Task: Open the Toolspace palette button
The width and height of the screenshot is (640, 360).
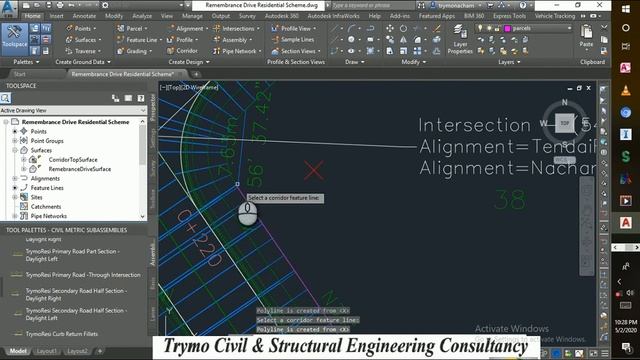Action: tap(14, 39)
